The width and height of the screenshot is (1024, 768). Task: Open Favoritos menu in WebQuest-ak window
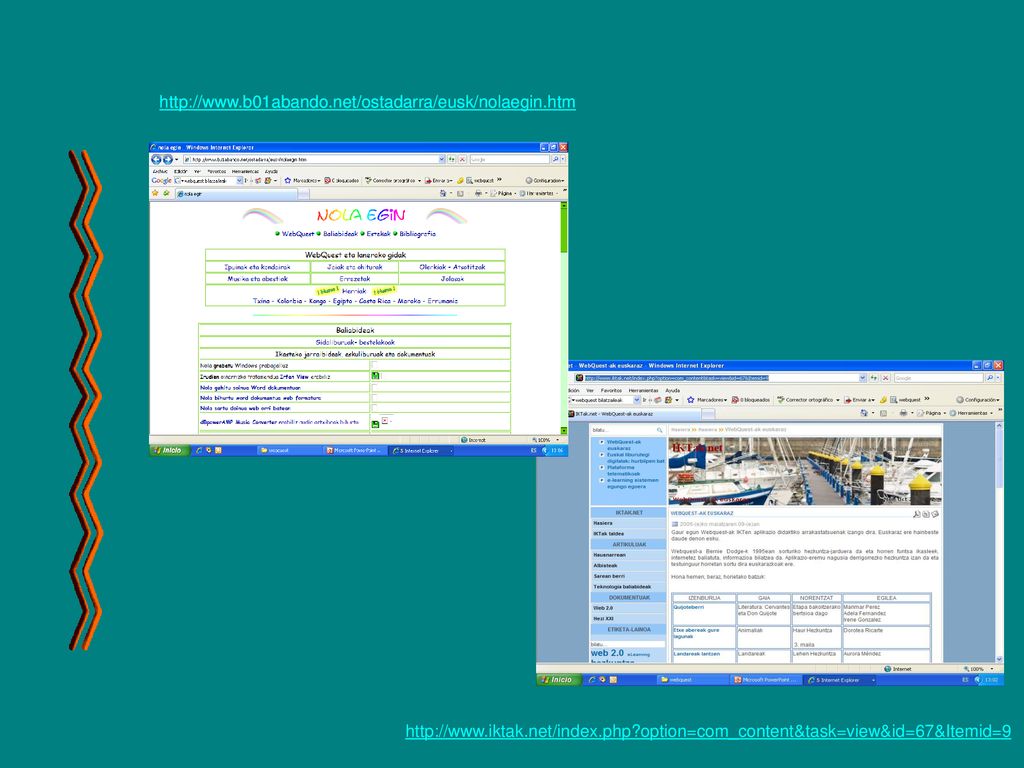[611, 391]
